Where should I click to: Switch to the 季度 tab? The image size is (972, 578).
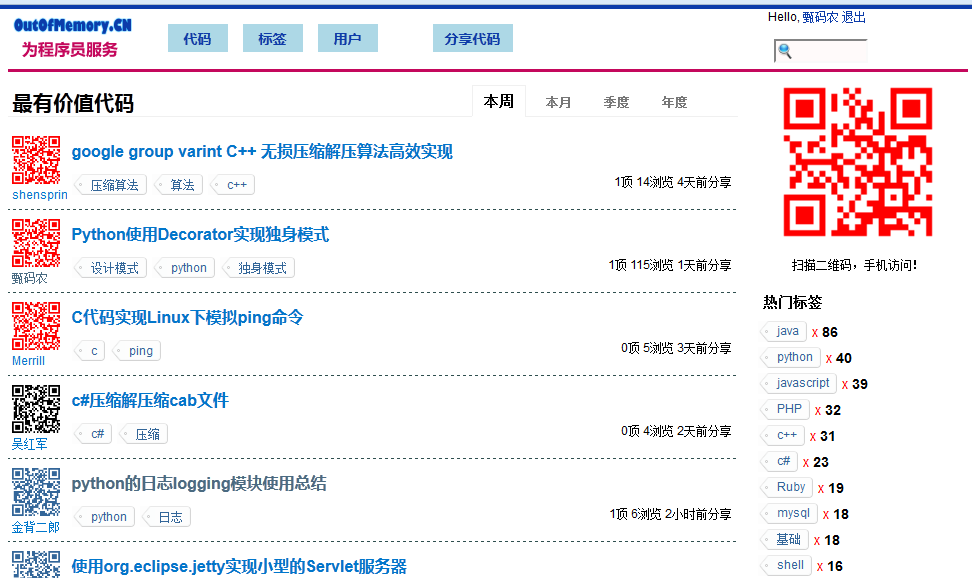[617, 102]
